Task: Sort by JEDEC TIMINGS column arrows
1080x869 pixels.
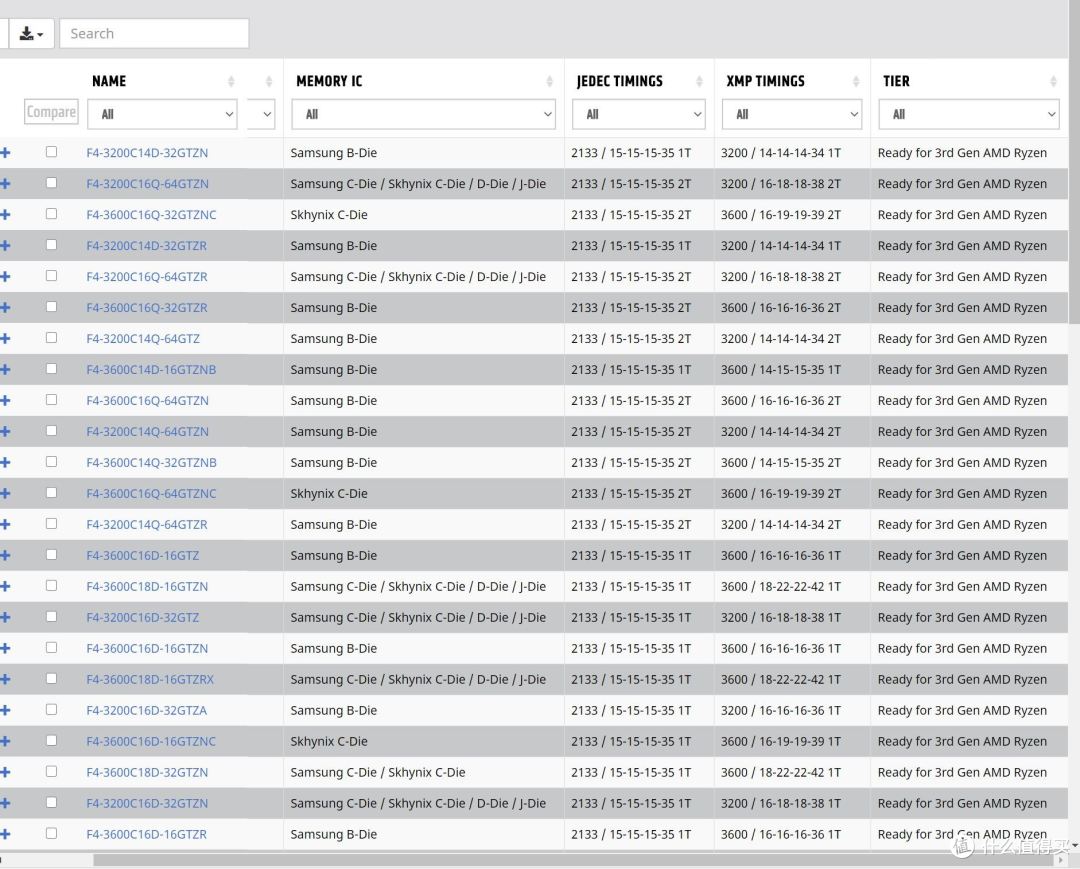Action: (699, 81)
